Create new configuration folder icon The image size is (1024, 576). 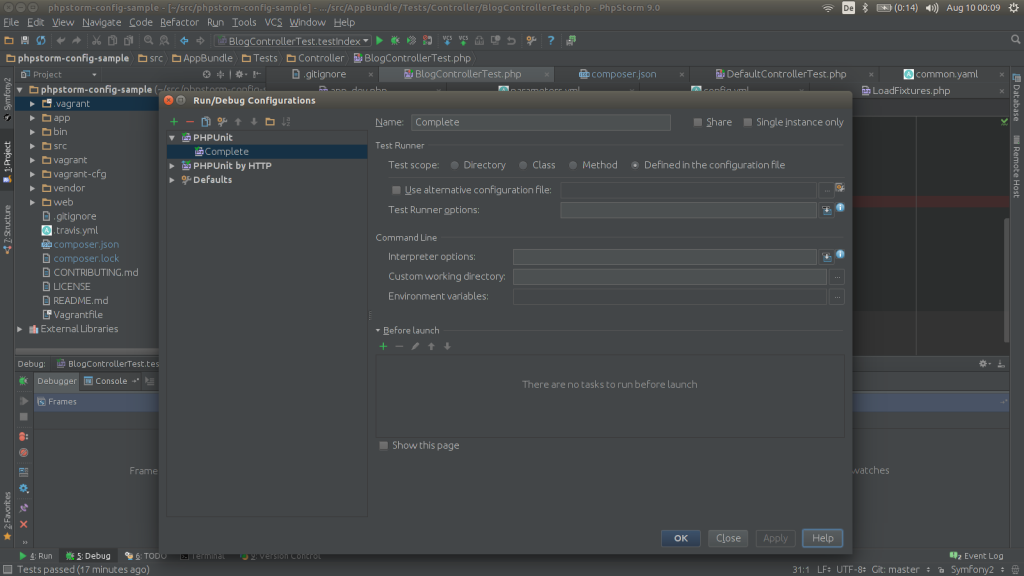(270, 121)
